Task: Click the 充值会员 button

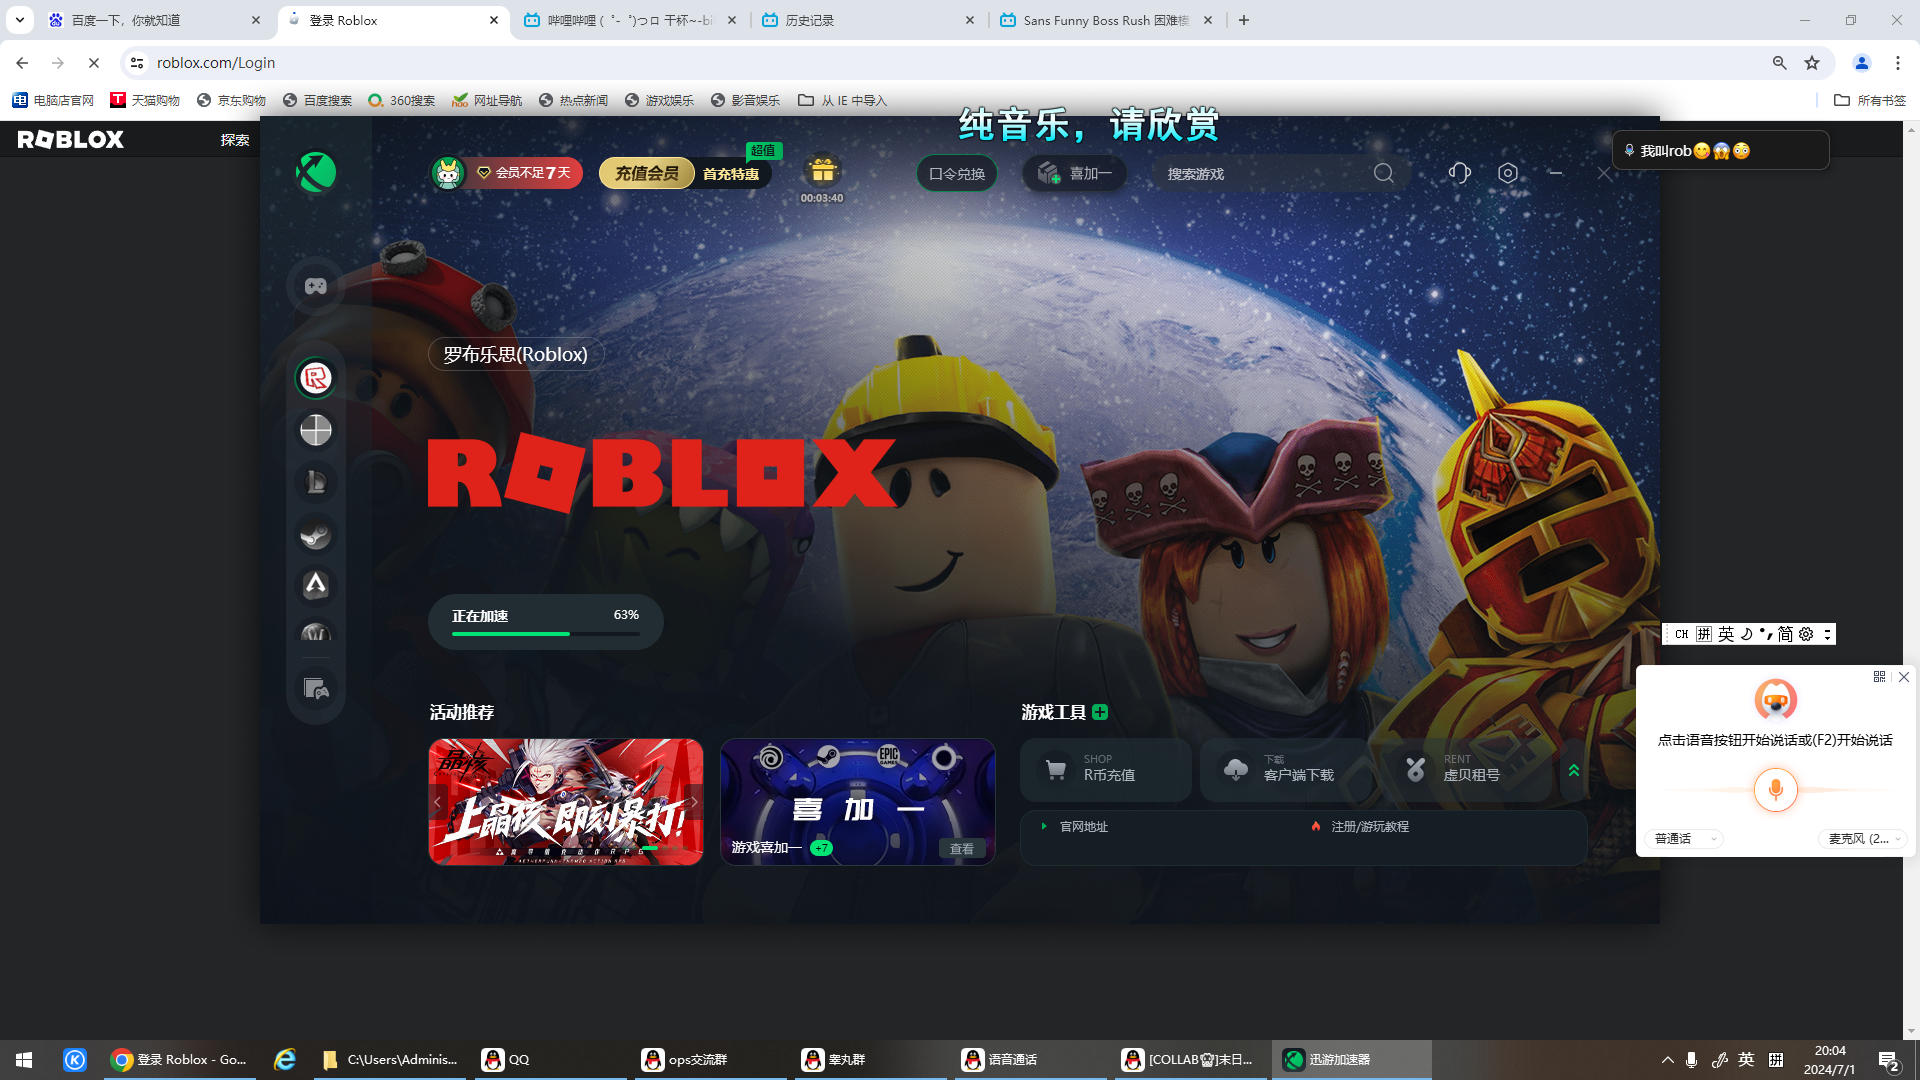Action: click(646, 173)
